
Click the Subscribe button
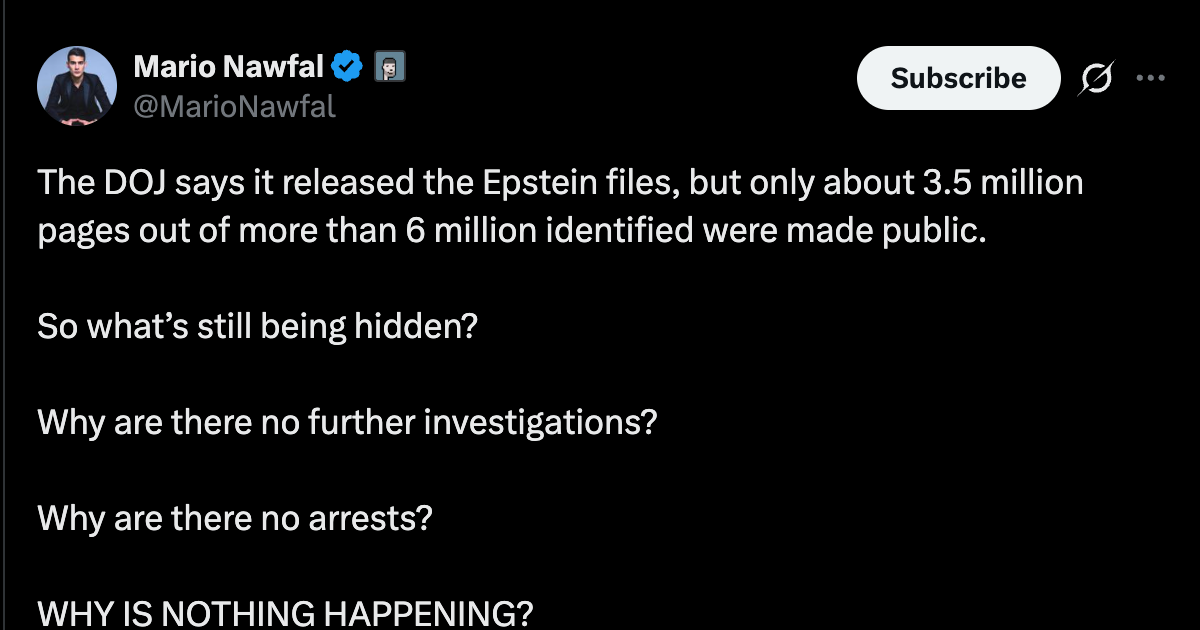pos(958,78)
